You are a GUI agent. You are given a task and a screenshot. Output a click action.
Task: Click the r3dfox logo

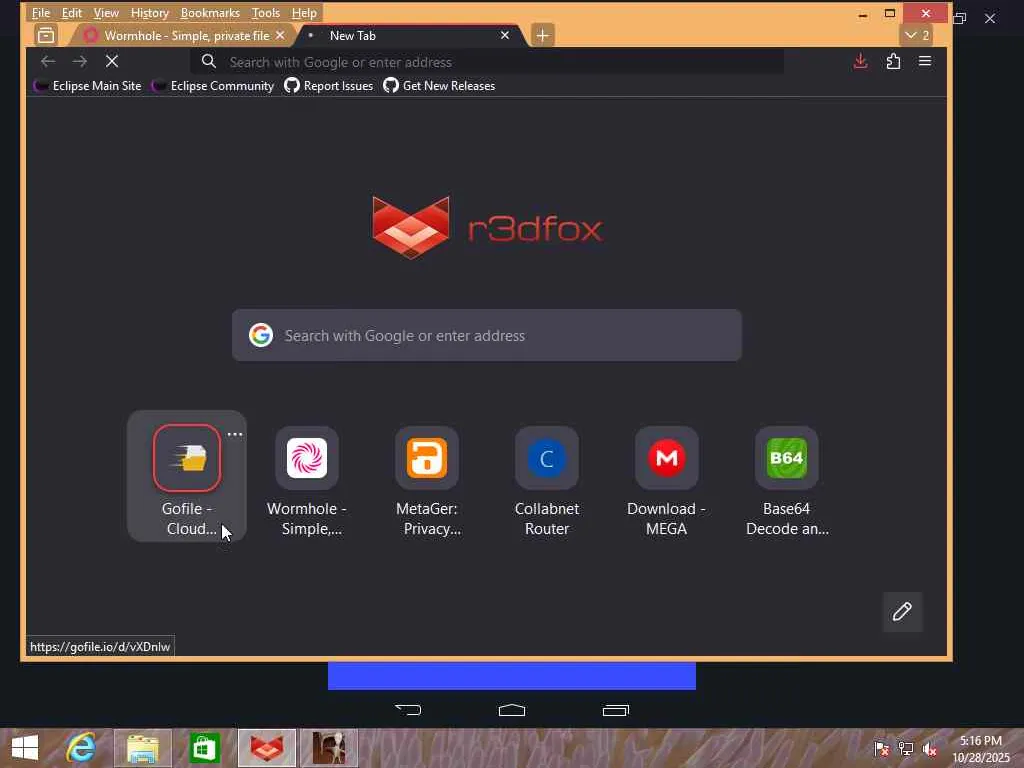click(x=487, y=228)
